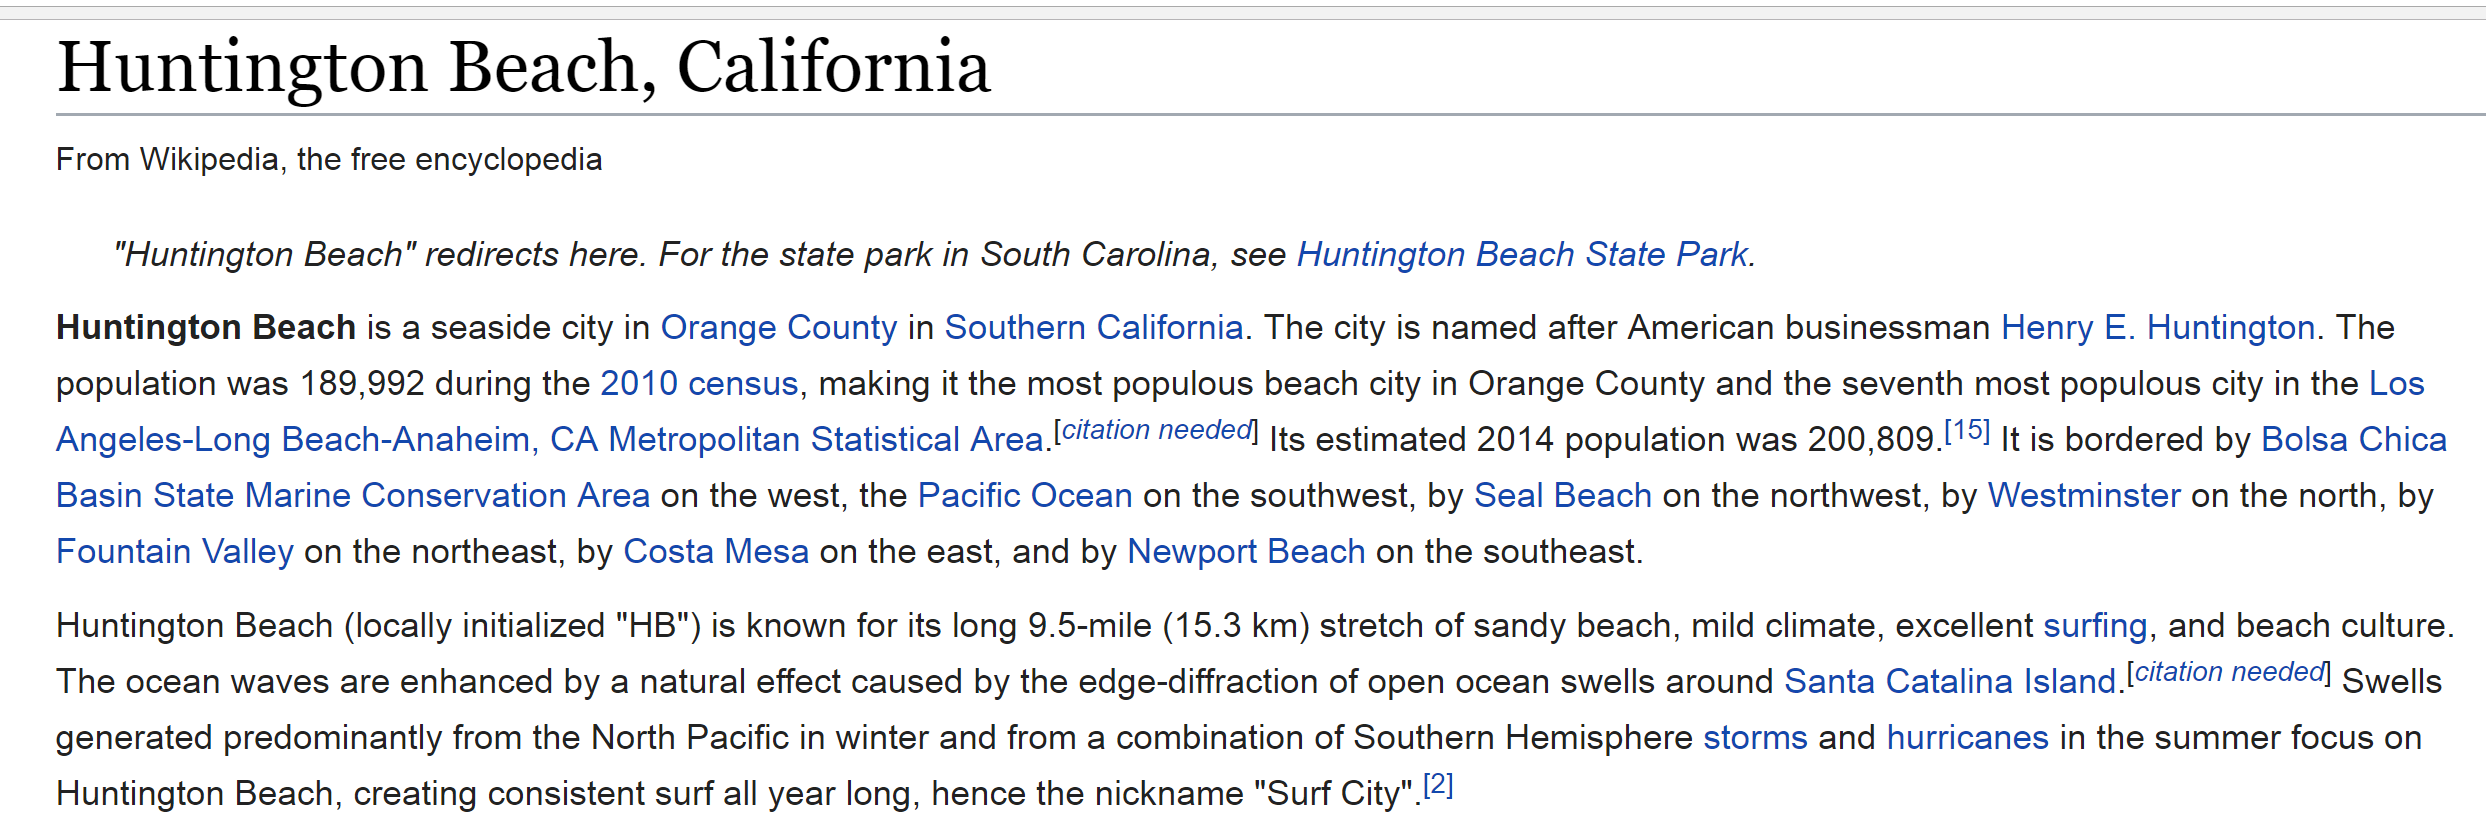2486x829 pixels.
Task: Open footnote reference 15
Action: coord(1966,431)
